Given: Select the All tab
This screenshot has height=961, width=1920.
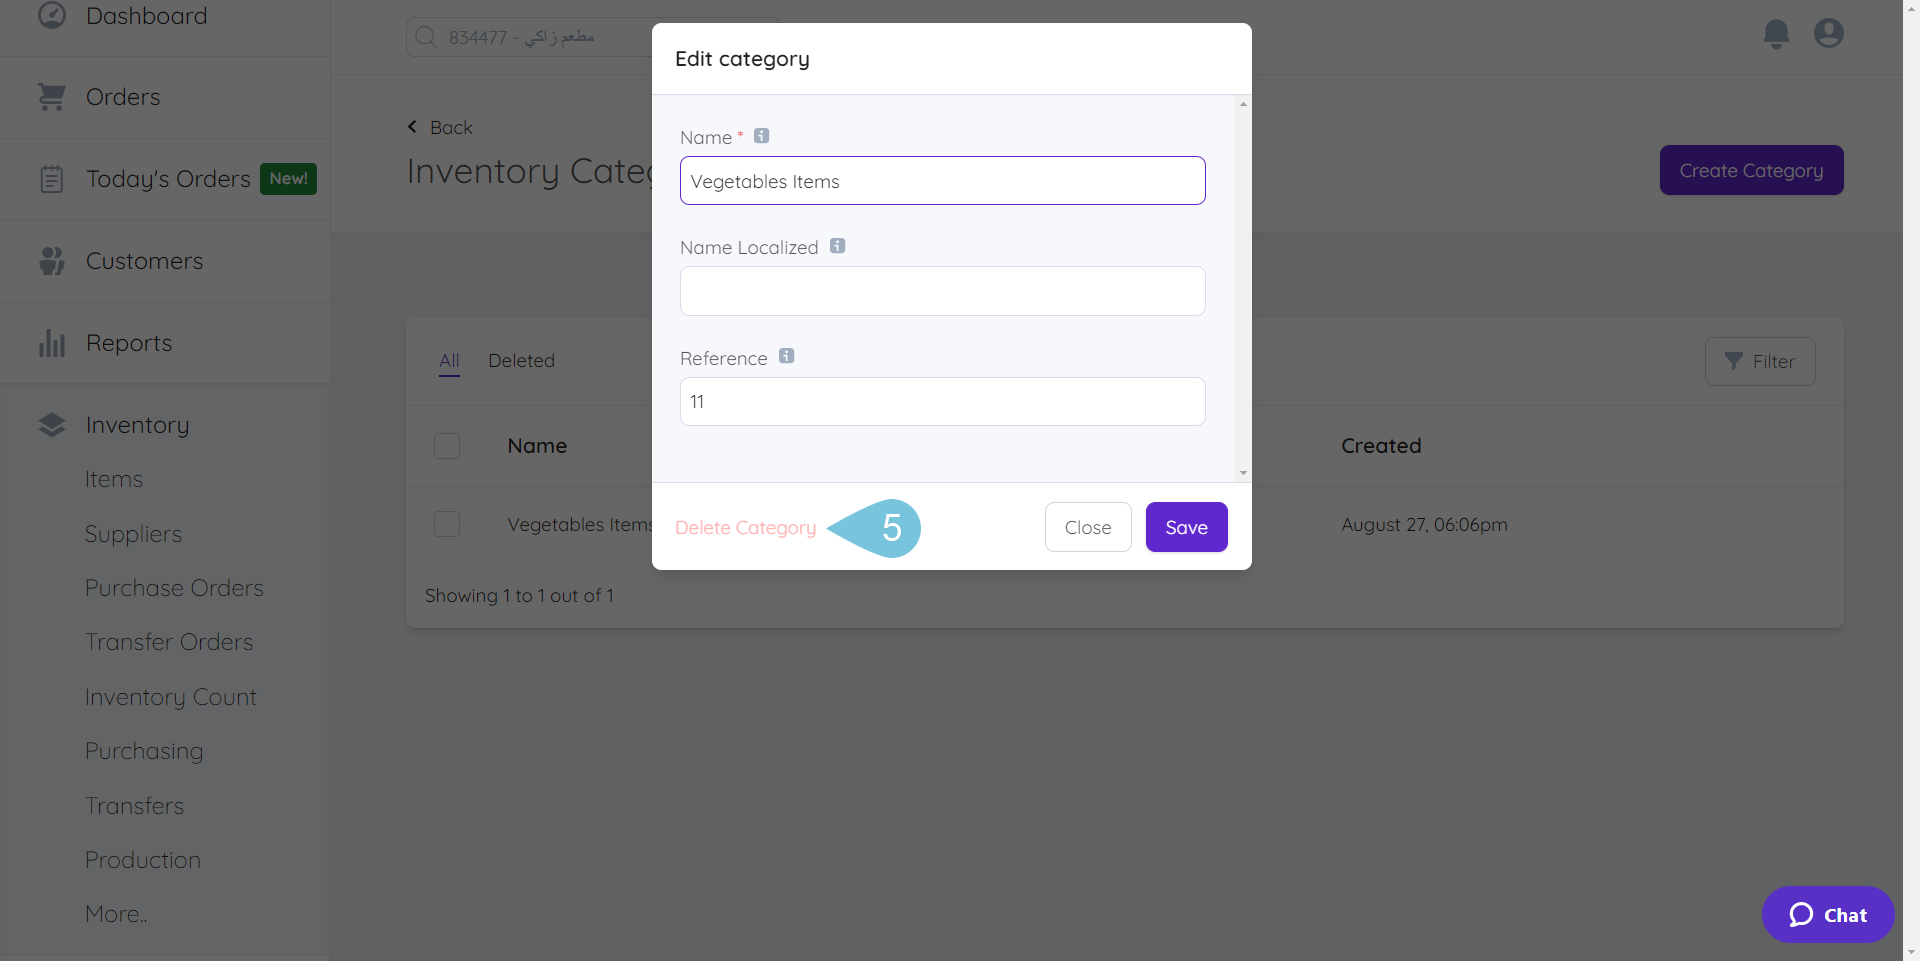Looking at the screenshot, I should 448,361.
